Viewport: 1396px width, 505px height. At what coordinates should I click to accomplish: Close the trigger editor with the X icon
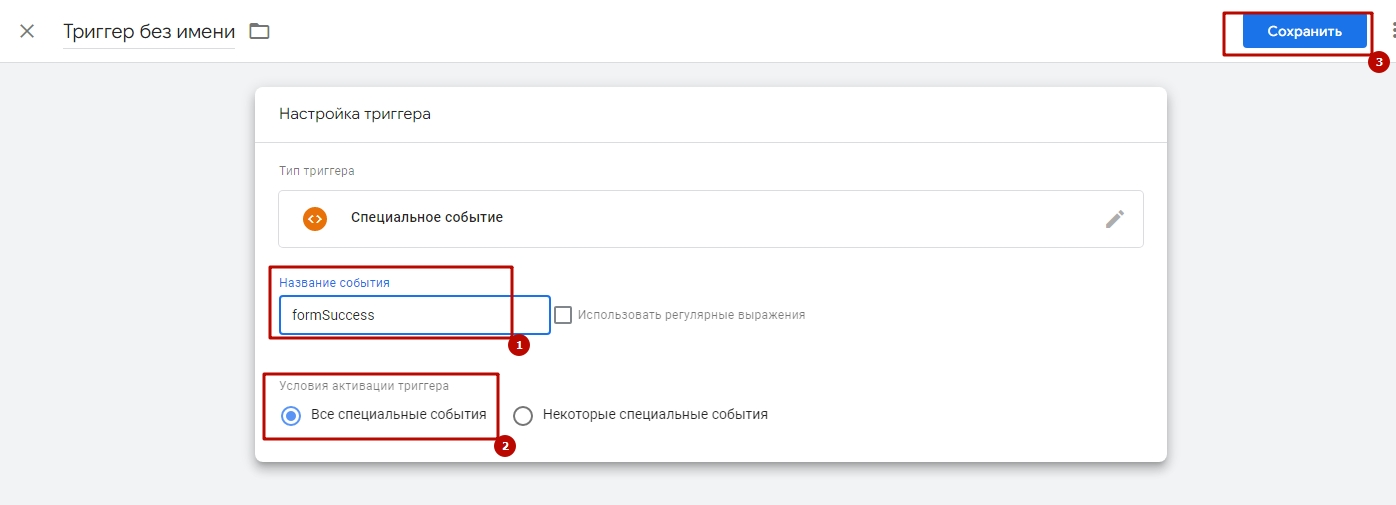coord(27,31)
